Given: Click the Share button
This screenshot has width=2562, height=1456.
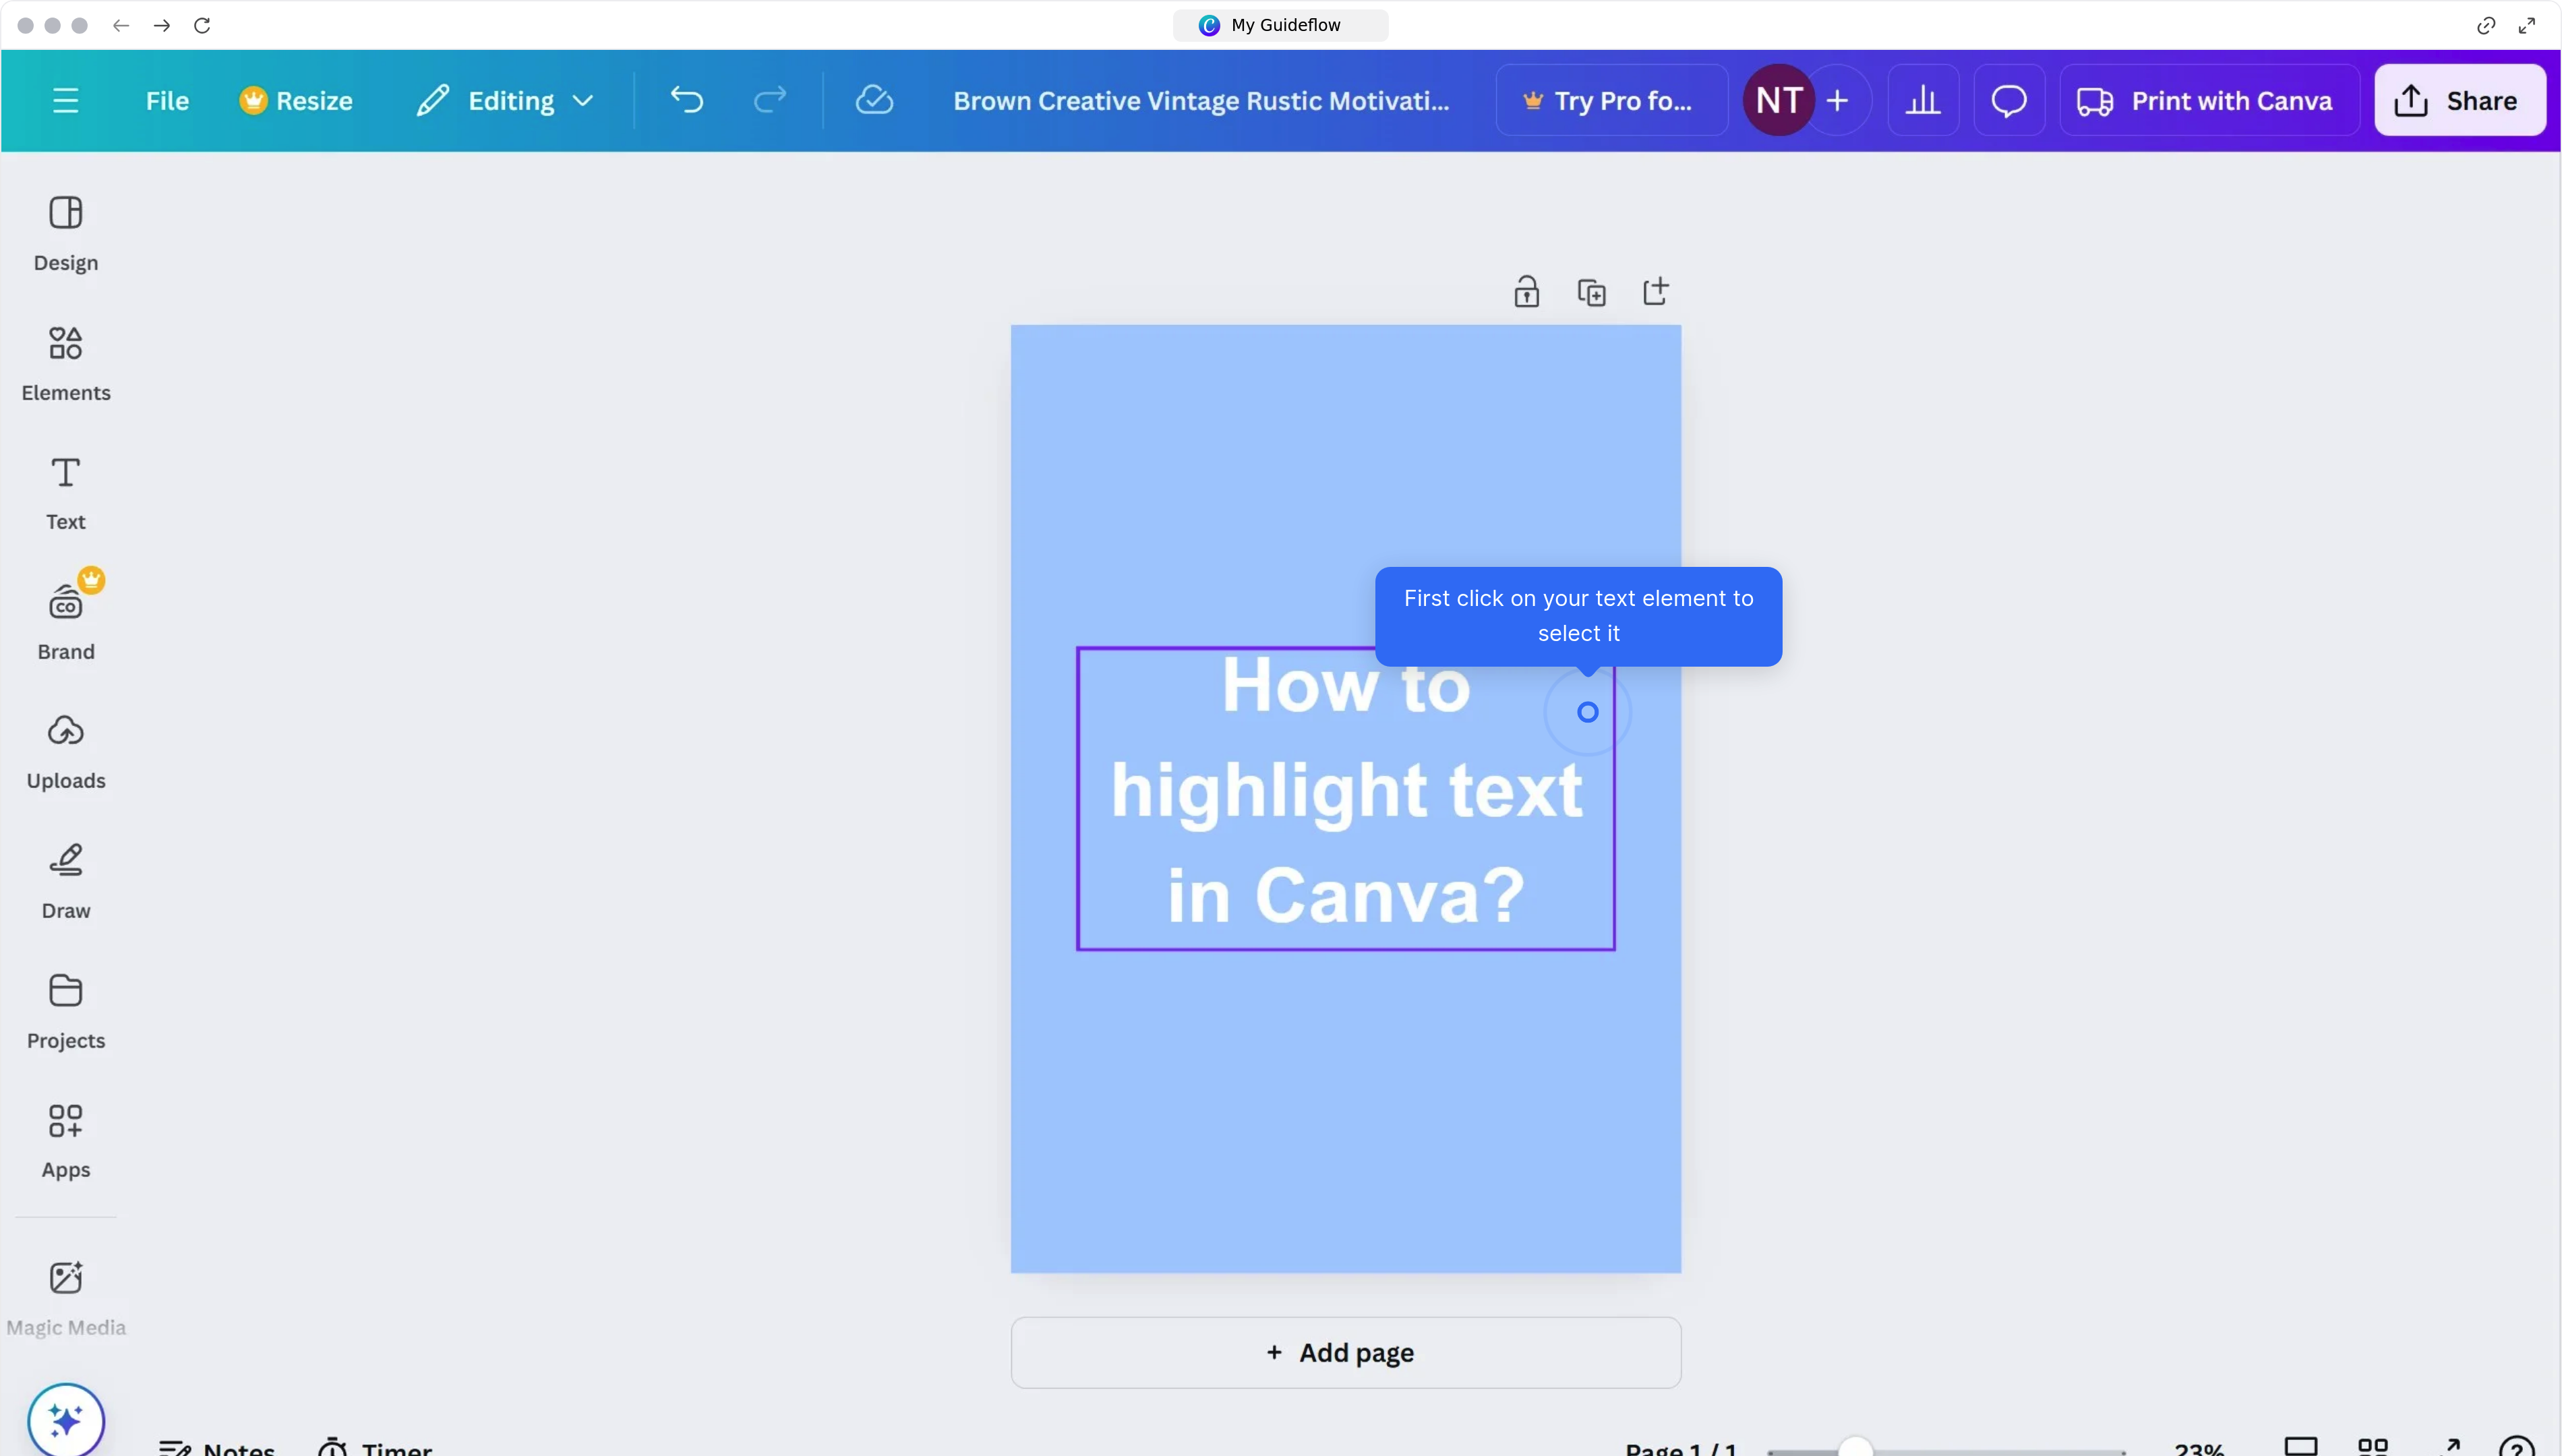Looking at the screenshot, I should 2460,100.
